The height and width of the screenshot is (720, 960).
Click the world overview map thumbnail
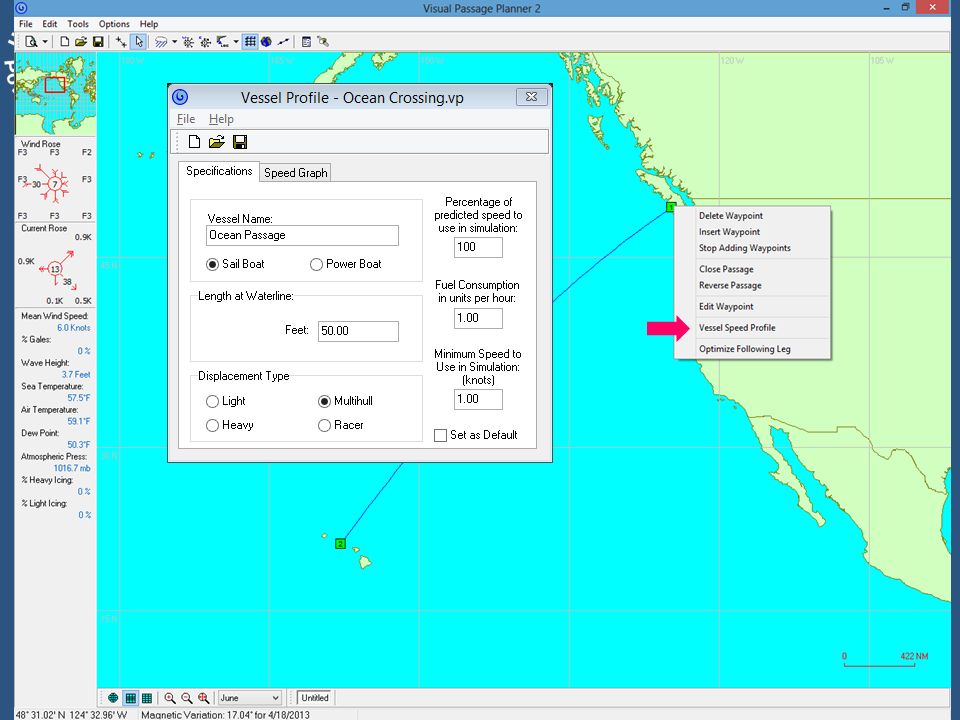[x=56, y=94]
